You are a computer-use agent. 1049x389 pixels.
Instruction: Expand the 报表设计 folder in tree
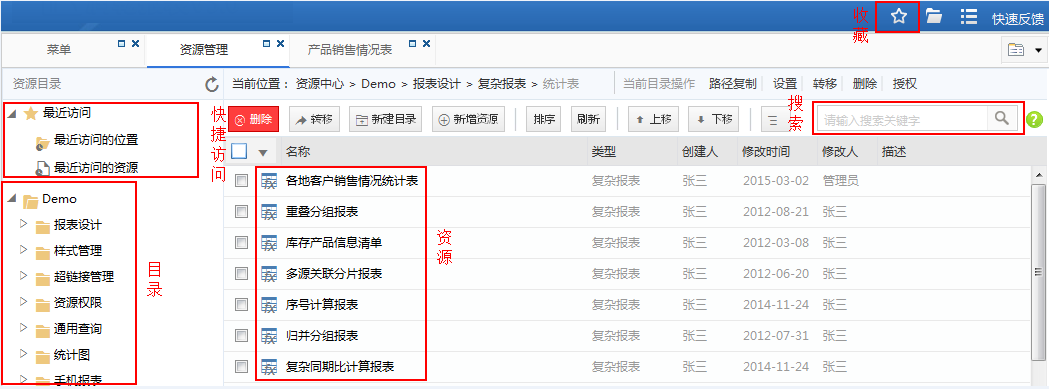(x=23, y=224)
